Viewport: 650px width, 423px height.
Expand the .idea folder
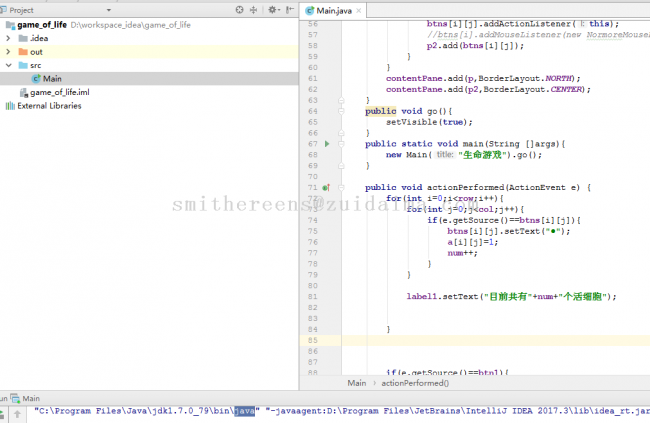pos(9,37)
